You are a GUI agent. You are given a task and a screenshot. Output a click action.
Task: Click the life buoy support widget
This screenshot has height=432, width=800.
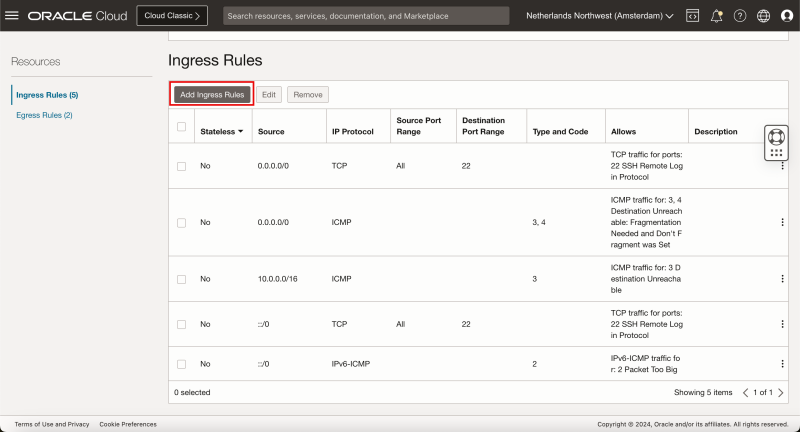tap(777, 137)
